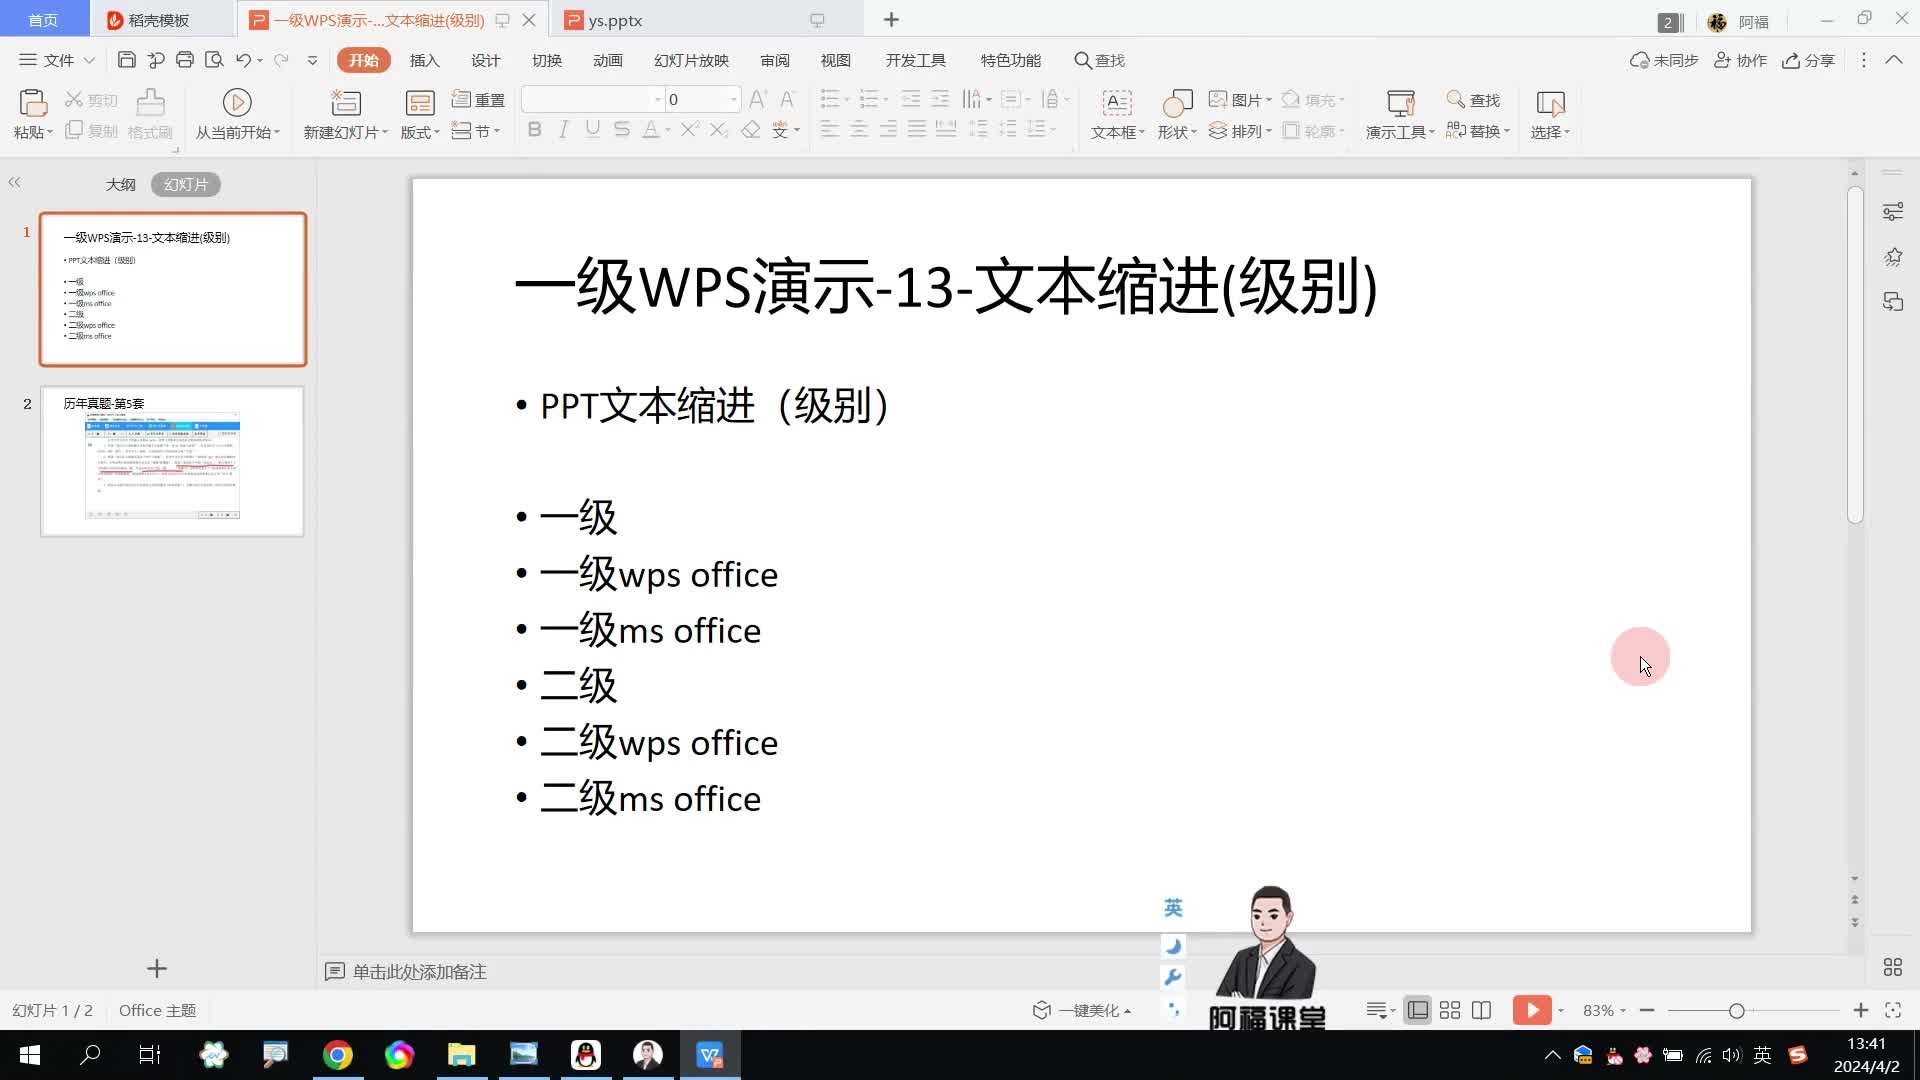This screenshot has width=1920, height=1080.
Task: Switch to the Outline (大纲) pane tab
Action: click(120, 184)
